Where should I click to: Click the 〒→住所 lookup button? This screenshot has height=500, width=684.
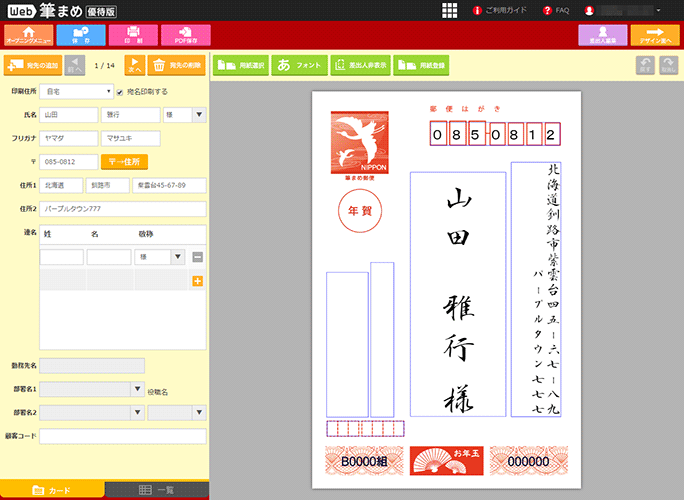point(124,162)
